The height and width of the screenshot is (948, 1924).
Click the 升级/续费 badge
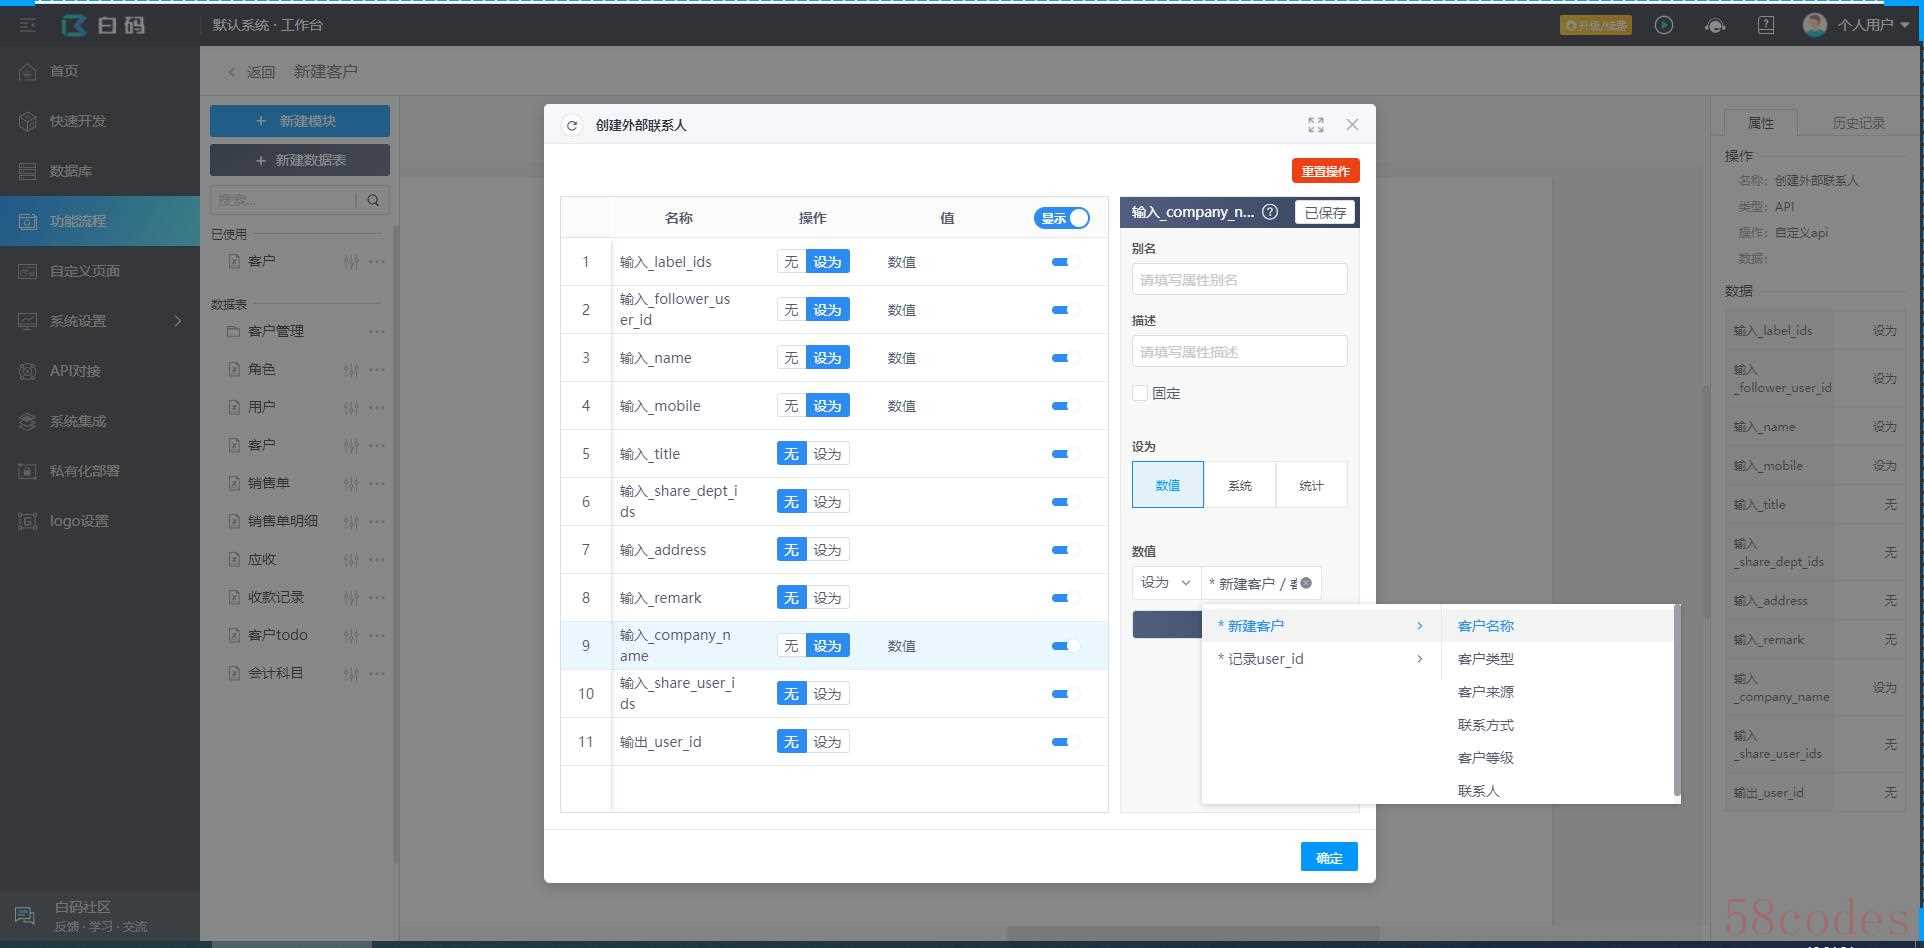1596,25
